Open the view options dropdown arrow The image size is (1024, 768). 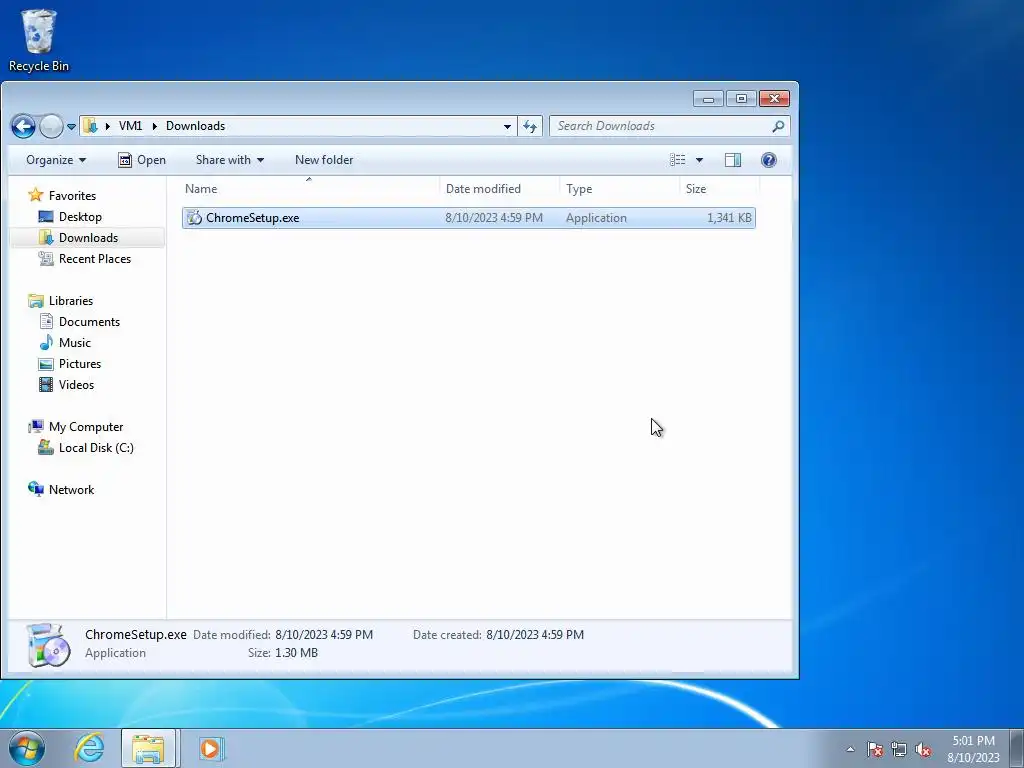[699, 160]
